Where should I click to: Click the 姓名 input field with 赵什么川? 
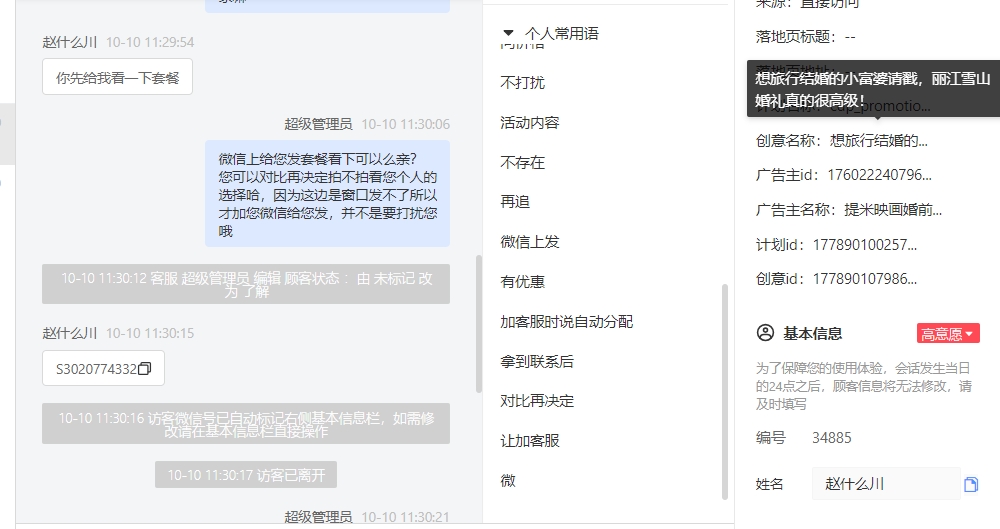886,484
